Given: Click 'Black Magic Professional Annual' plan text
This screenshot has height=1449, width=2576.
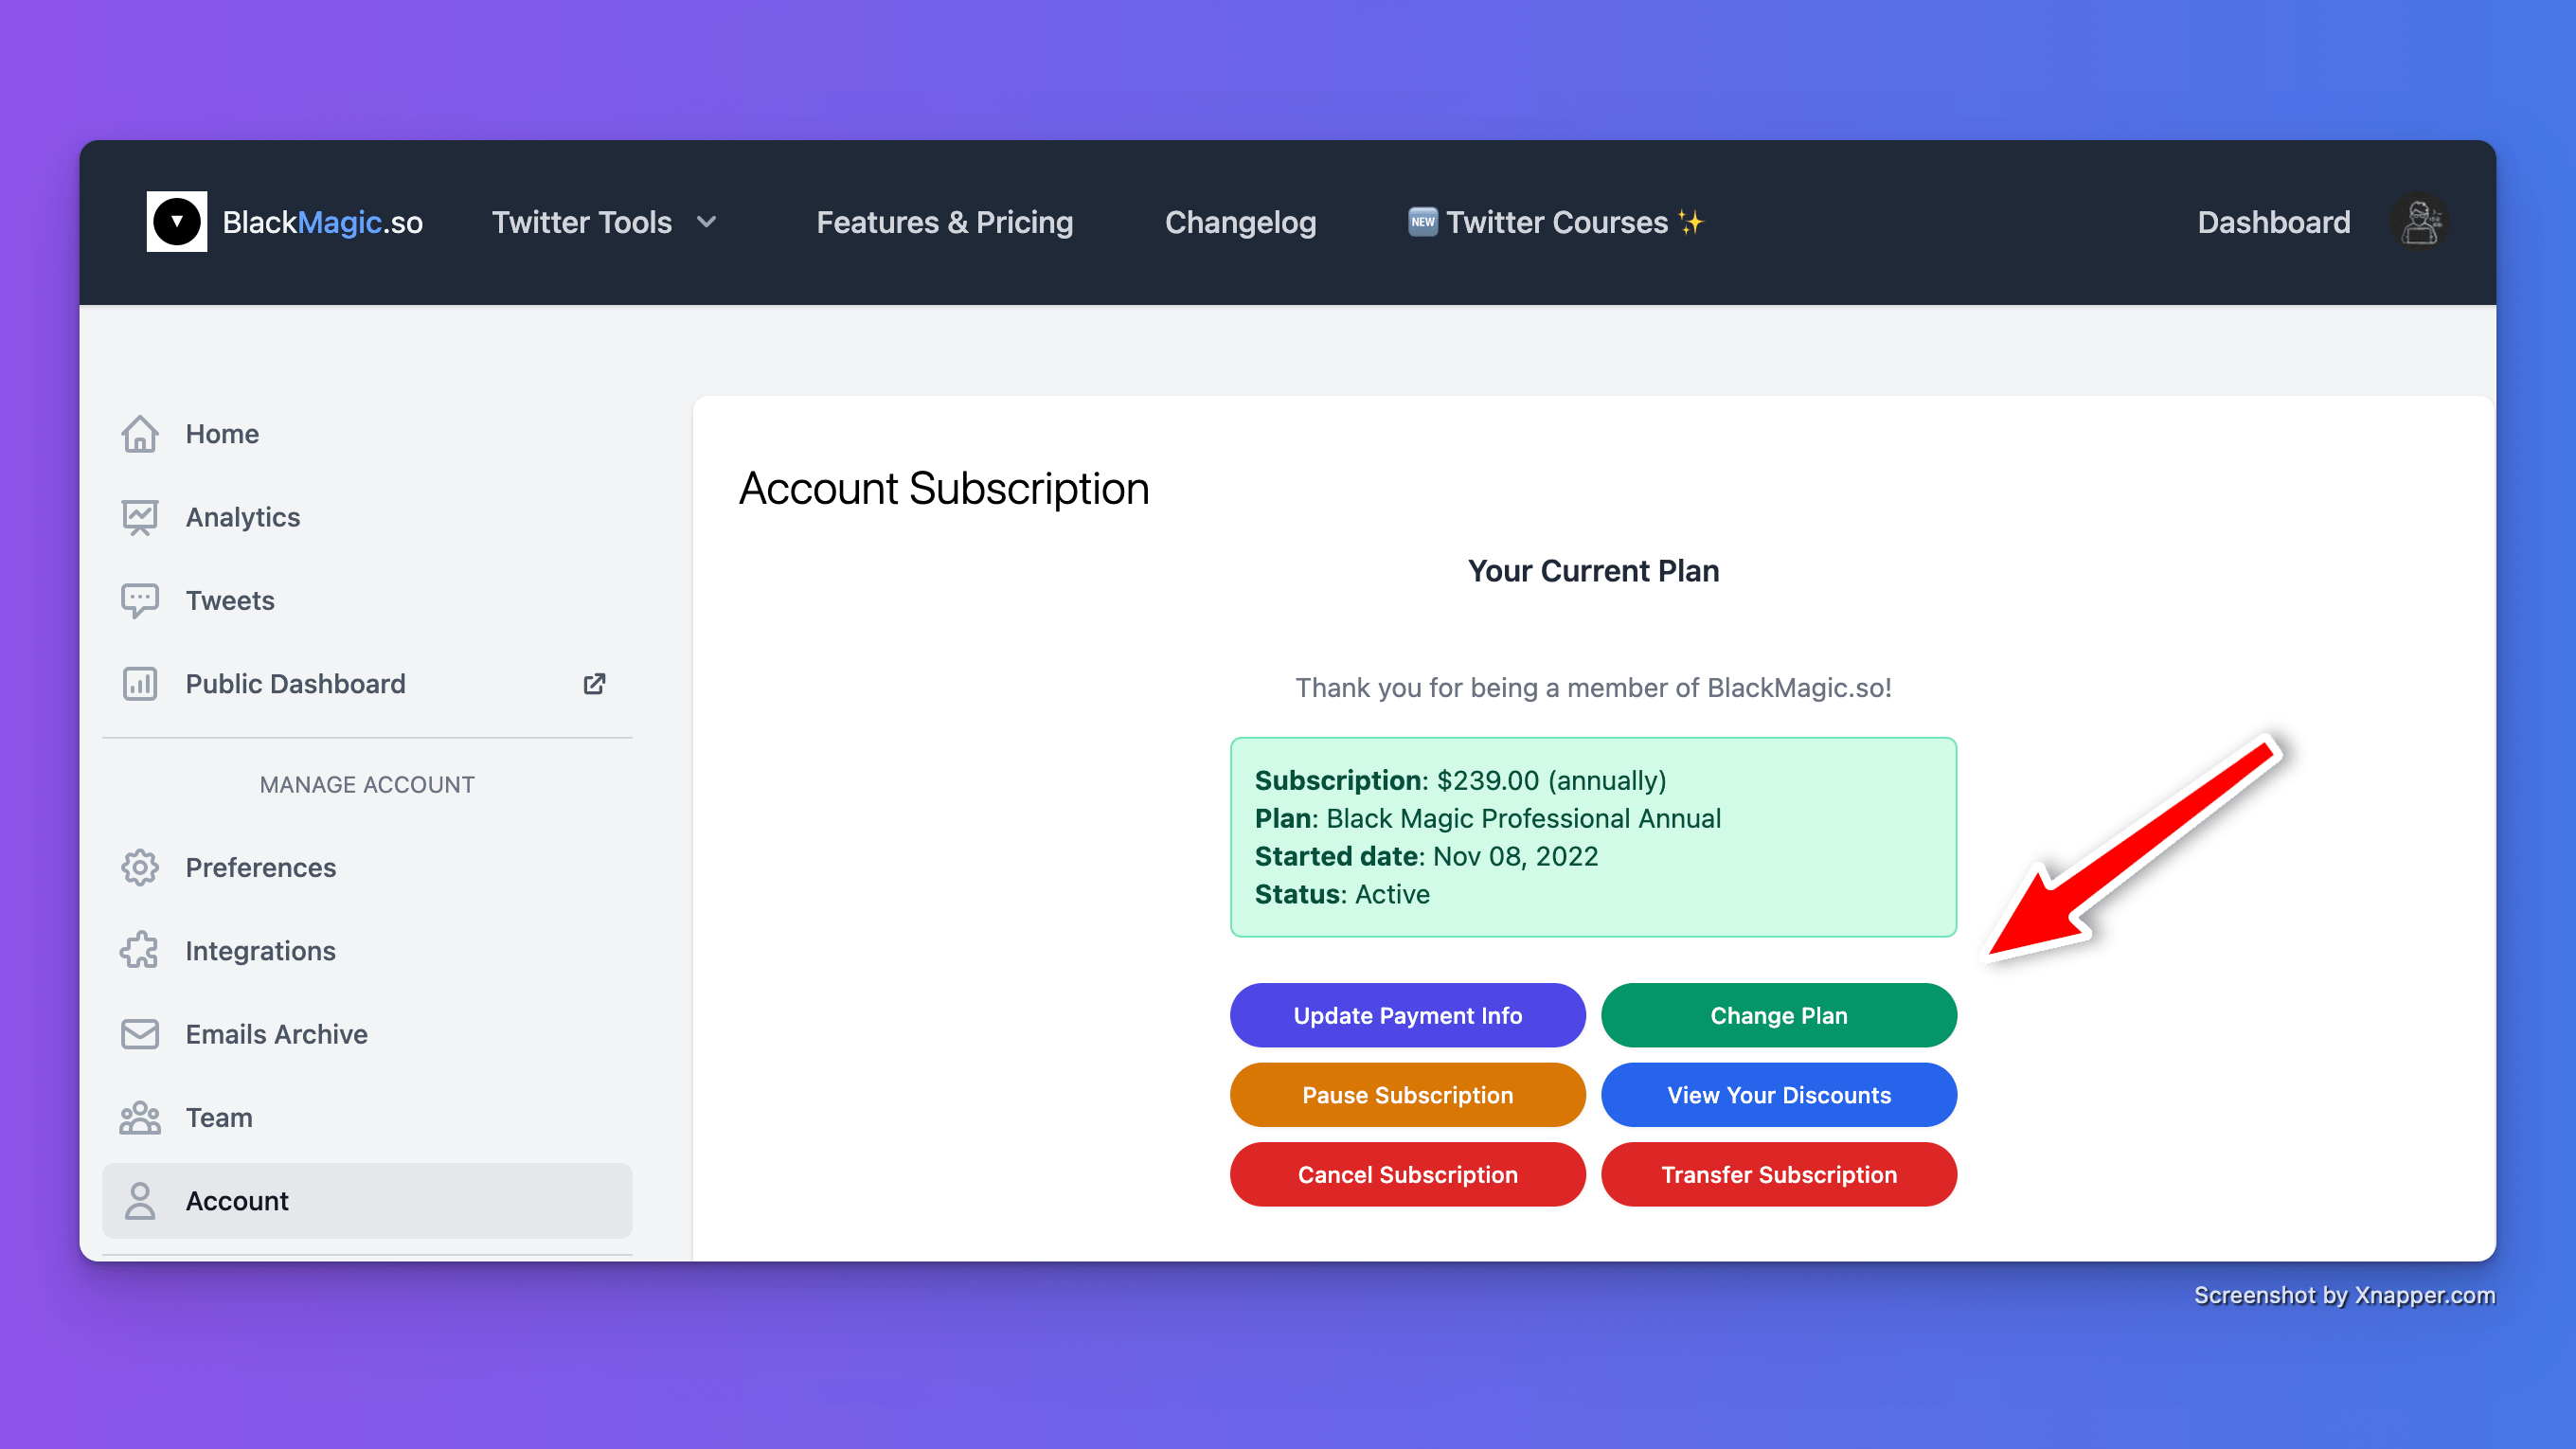Looking at the screenshot, I should pyautogui.click(x=1523, y=818).
